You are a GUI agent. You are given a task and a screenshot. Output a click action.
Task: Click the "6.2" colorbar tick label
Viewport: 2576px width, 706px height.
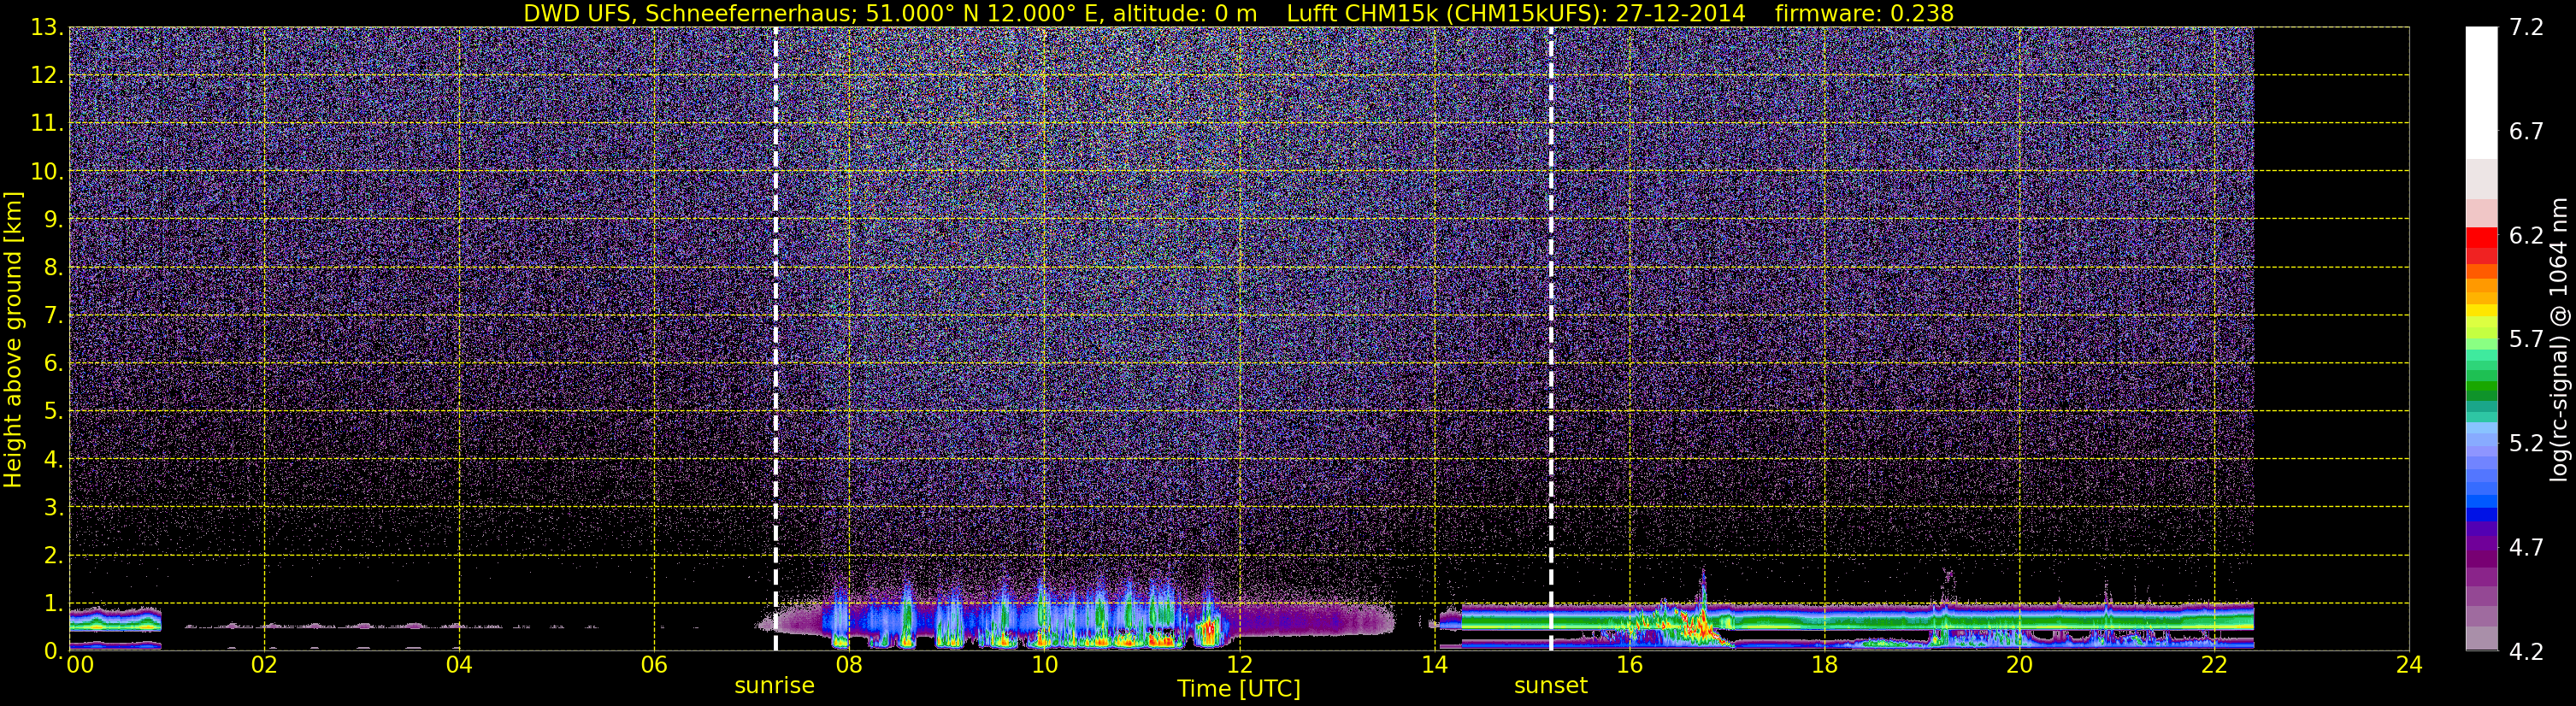pos(2526,235)
